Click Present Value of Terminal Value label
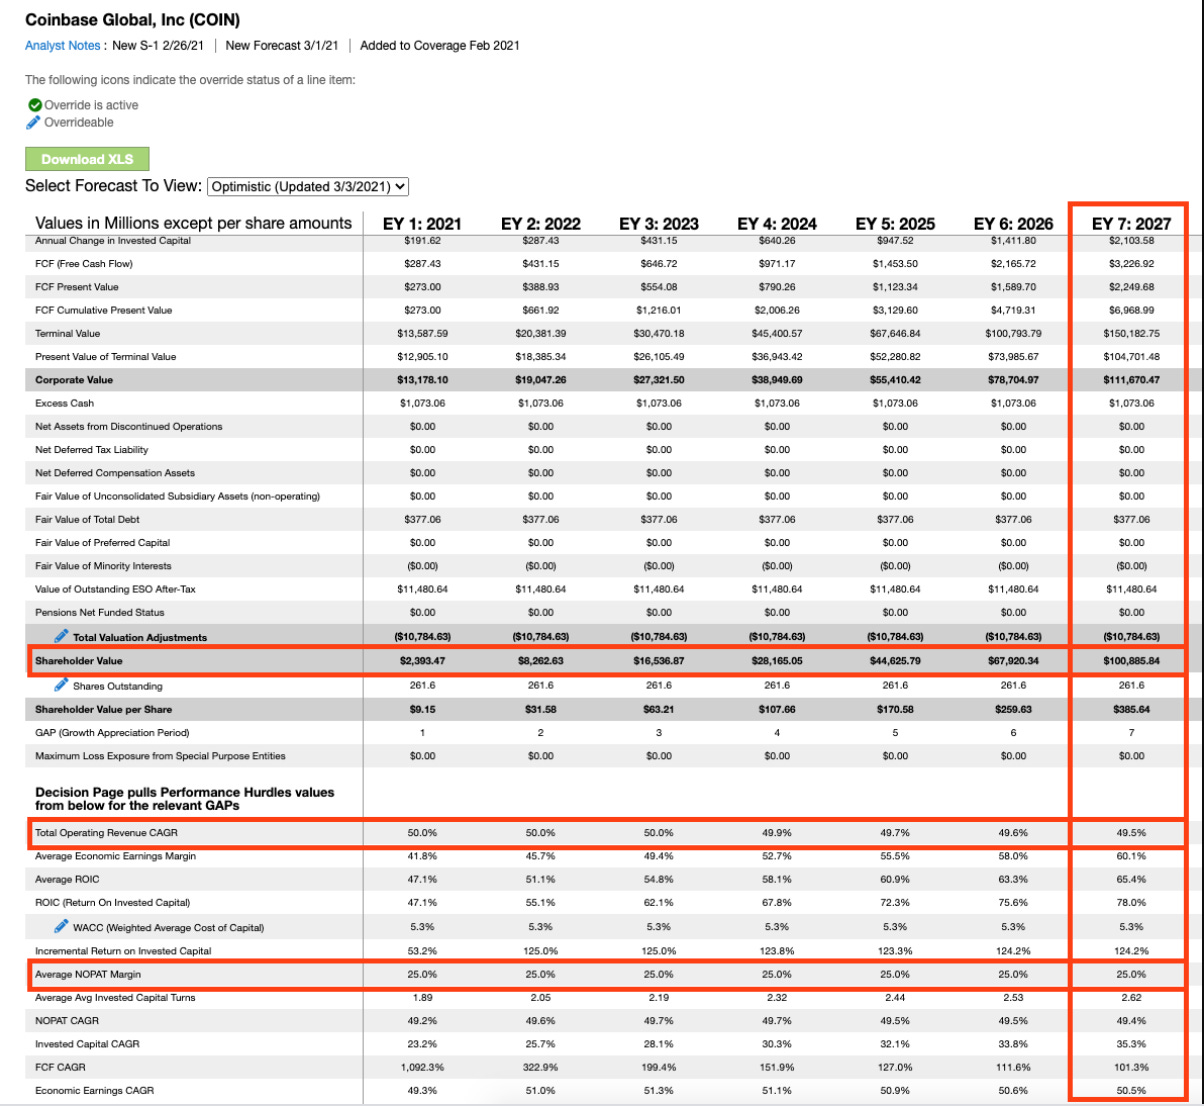Viewport: 1204px width, 1108px height. coord(106,356)
